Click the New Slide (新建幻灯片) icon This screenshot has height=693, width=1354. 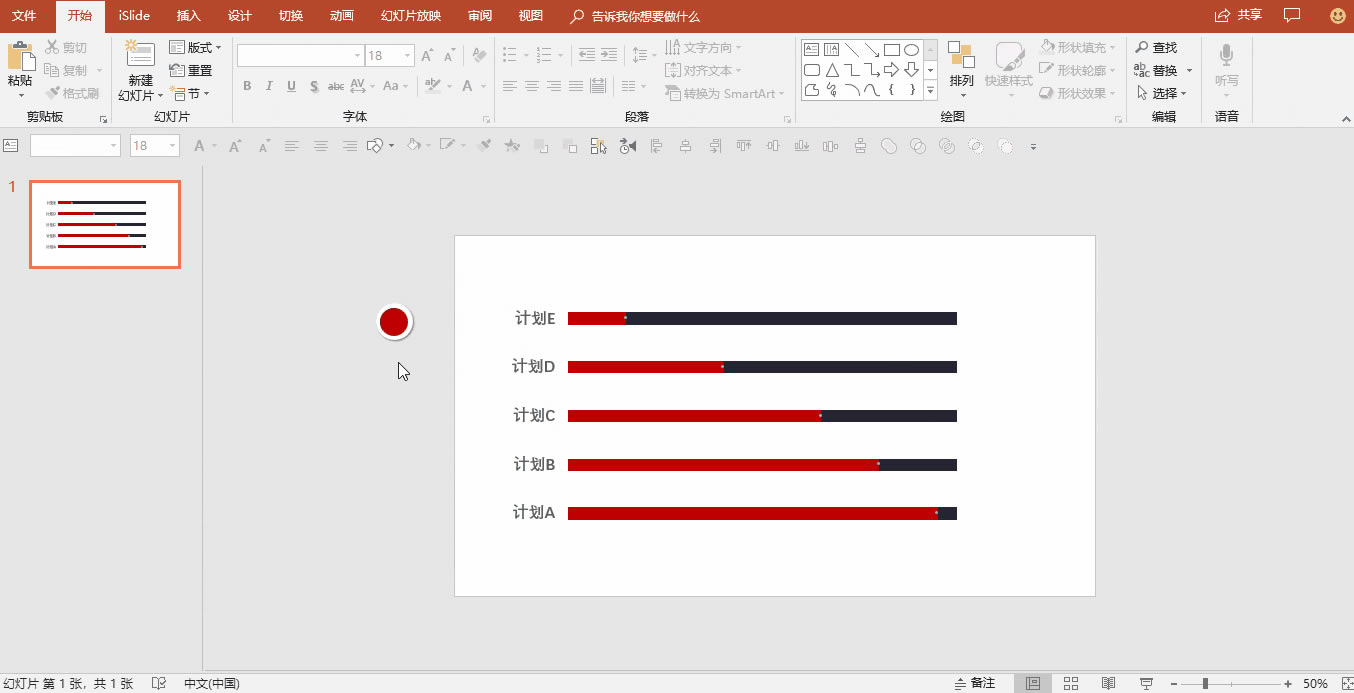(x=140, y=56)
